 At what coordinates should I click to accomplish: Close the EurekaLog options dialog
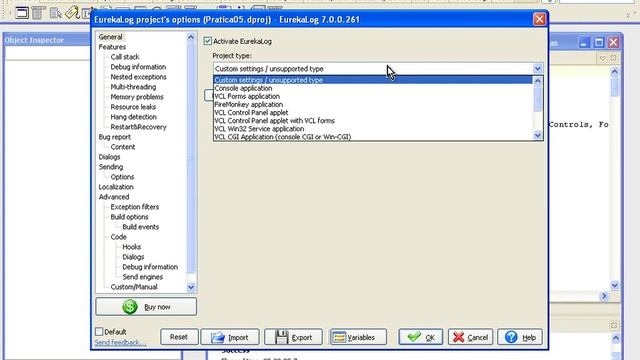(x=539, y=19)
